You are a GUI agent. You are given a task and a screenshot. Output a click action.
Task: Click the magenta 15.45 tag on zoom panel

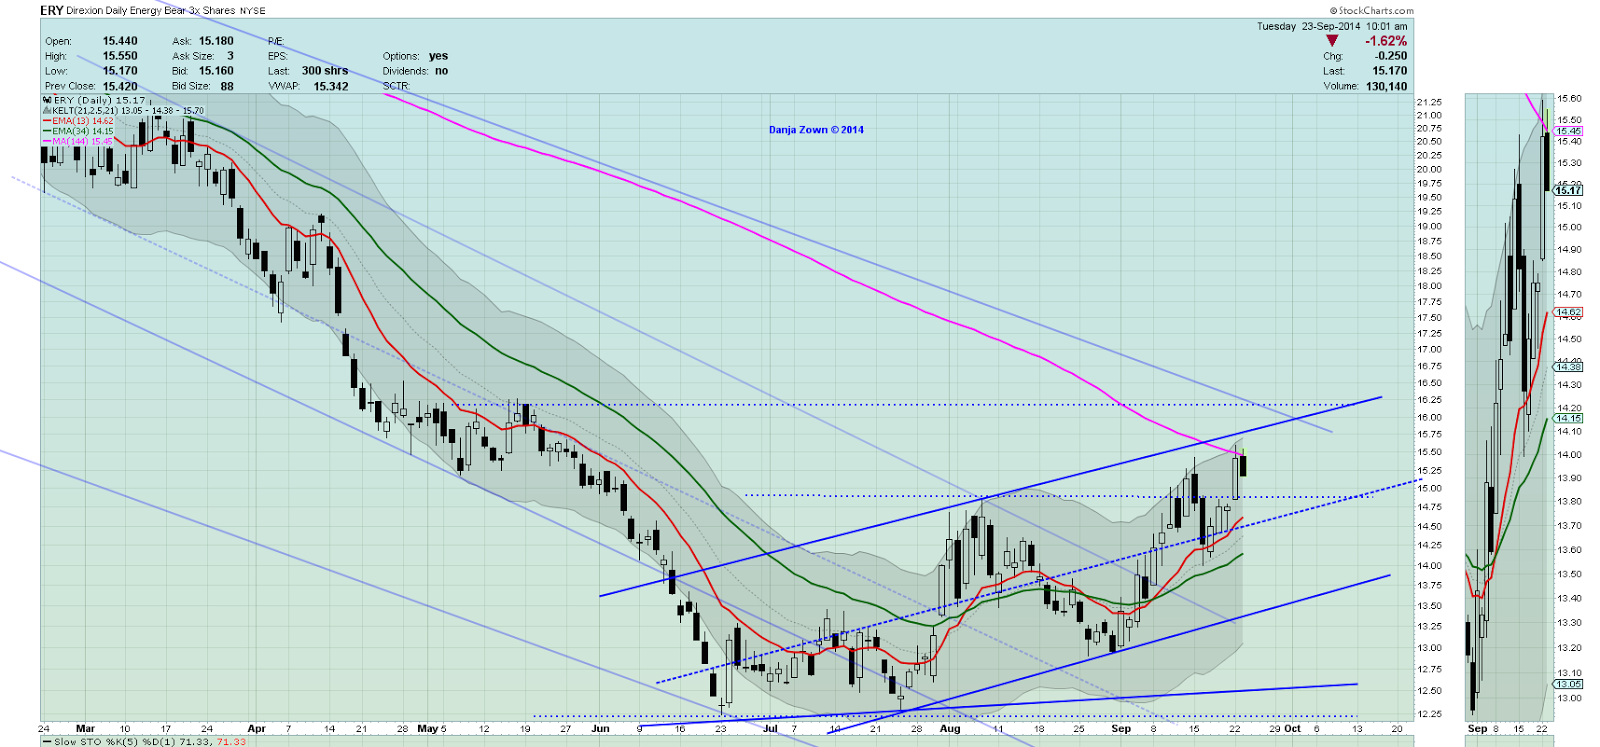click(x=1568, y=131)
